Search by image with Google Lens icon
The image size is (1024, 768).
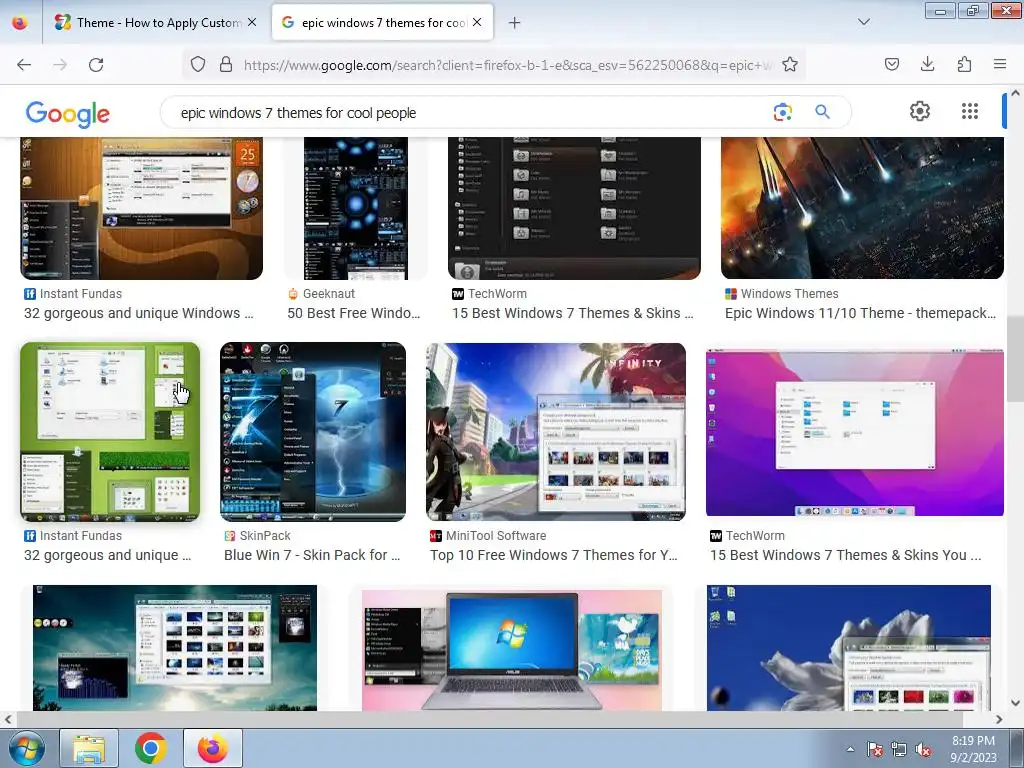pyautogui.click(x=782, y=112)
